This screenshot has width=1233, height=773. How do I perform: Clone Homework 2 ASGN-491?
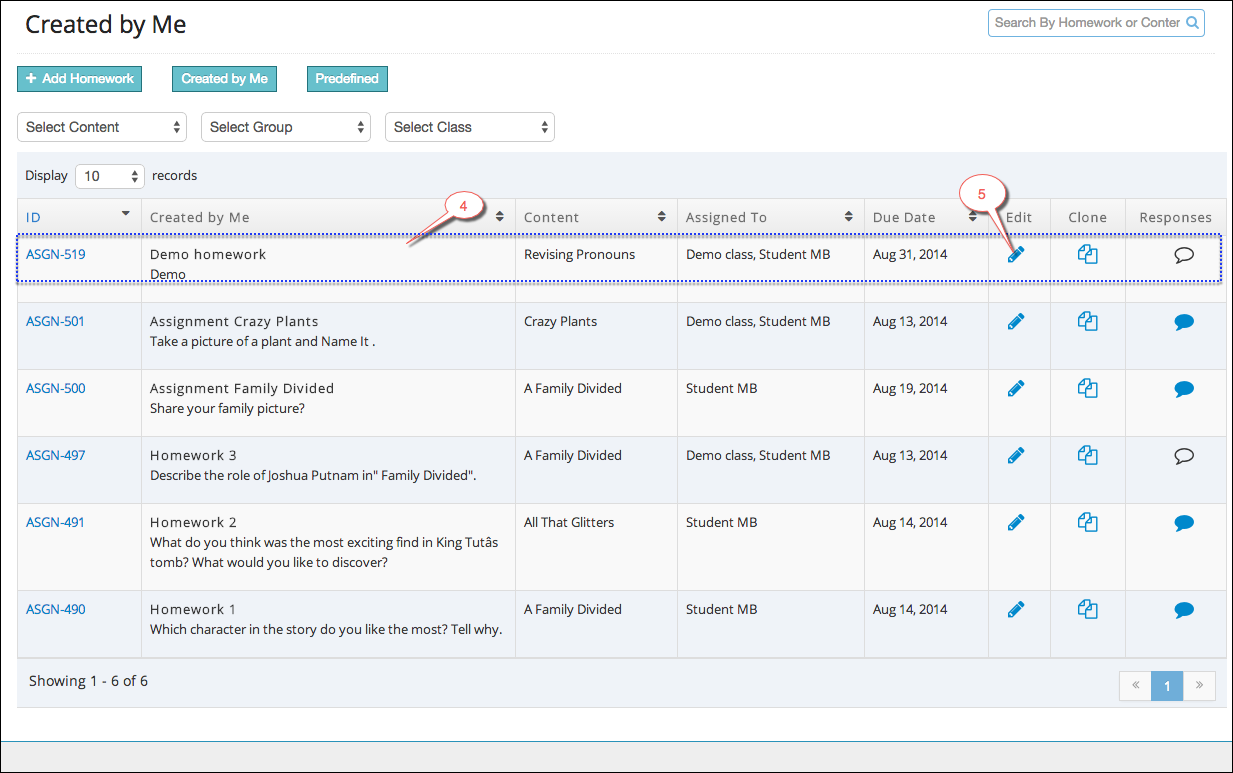1088,523
